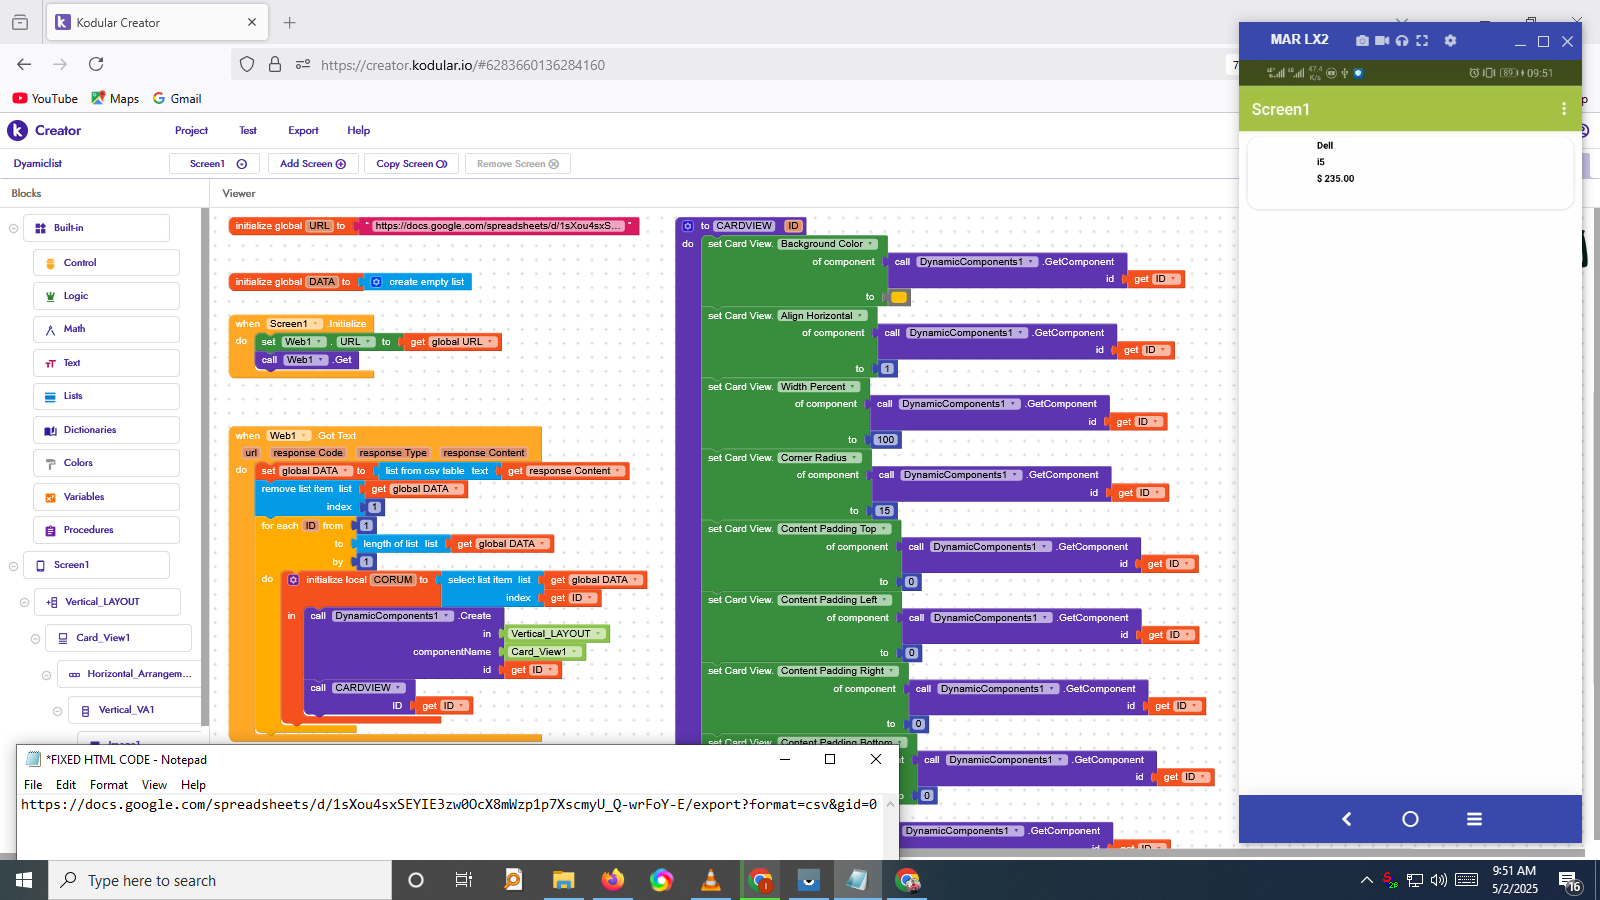Open MAR LX2 settings gear
Screen dimensions: 1600x900
click(1450, 41)
